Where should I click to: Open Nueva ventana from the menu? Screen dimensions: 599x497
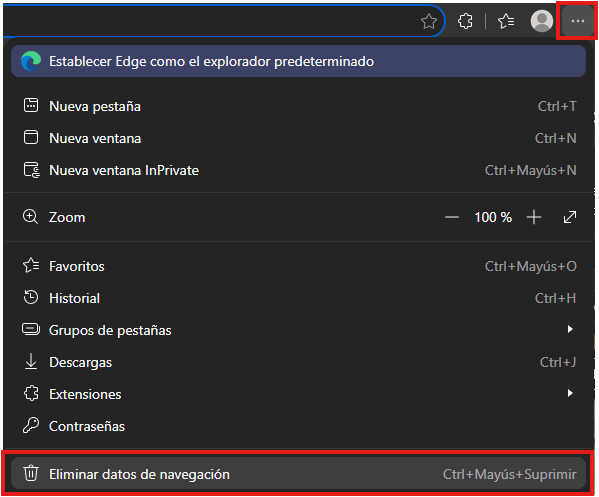298,138
